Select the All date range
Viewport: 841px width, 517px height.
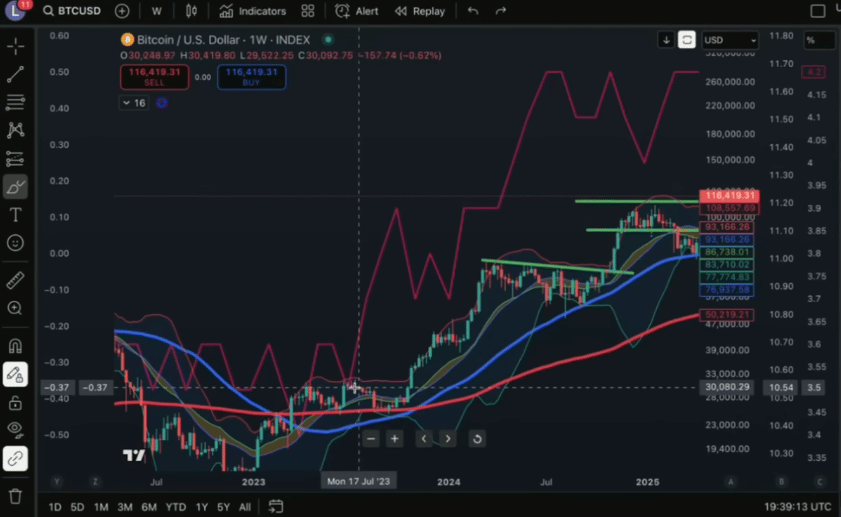[245, 507]
